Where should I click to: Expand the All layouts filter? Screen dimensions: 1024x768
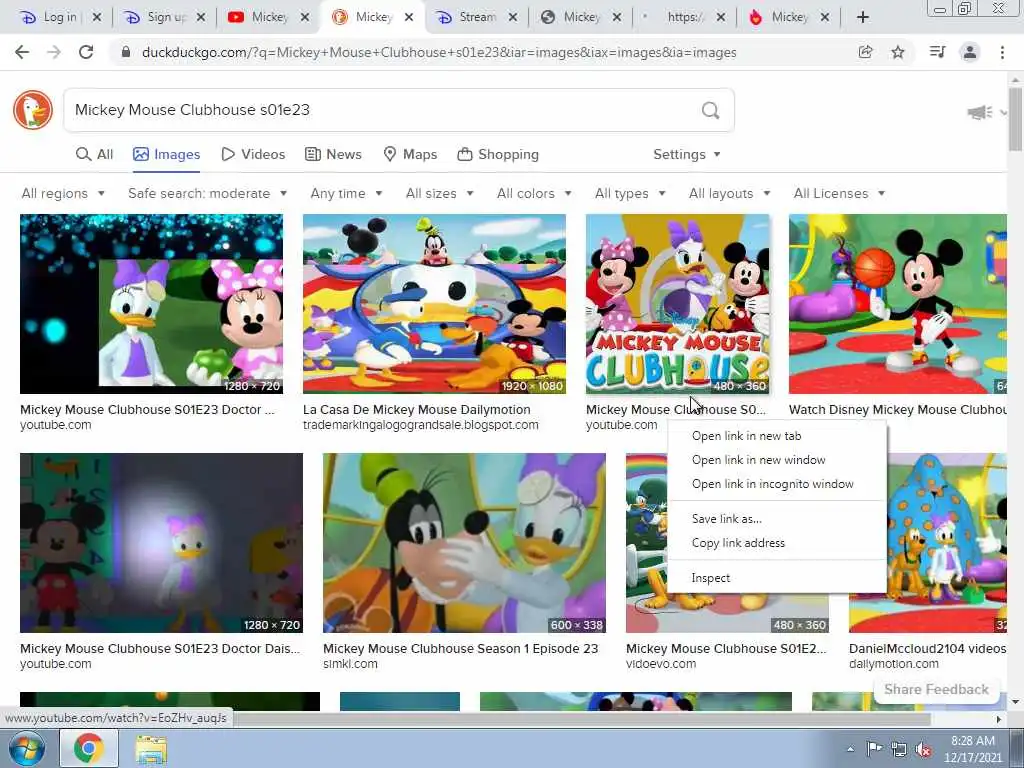coord(729,193)
